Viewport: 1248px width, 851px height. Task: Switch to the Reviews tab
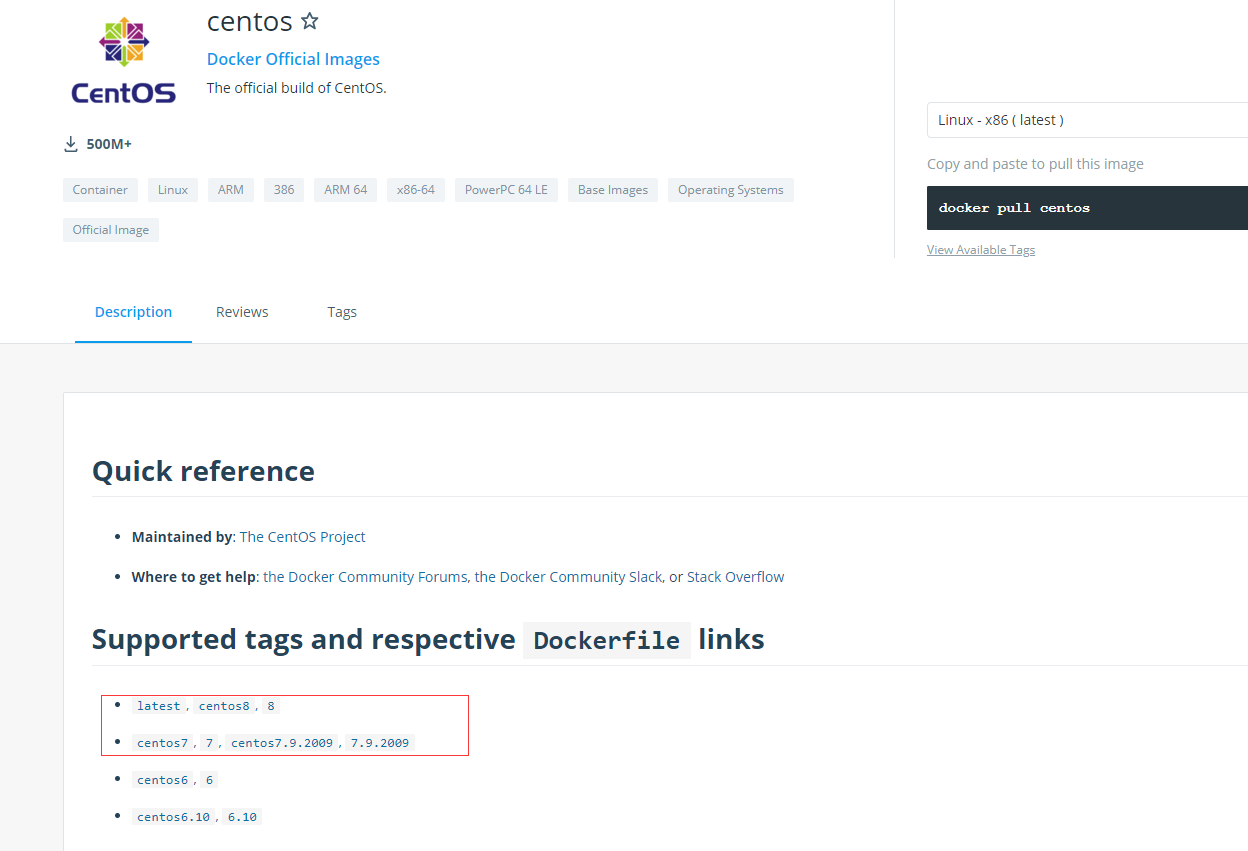(x=242, y=312)
